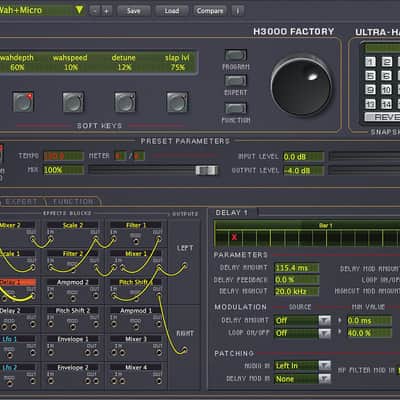Select snapshot 2
This screenshot has height=400, width=400.
[x=386, y=62]
